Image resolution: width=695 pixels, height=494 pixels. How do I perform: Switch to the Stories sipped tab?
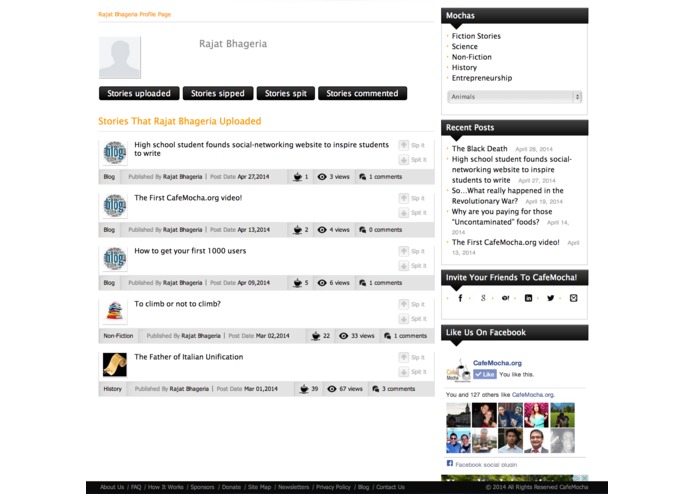[218, 93]
